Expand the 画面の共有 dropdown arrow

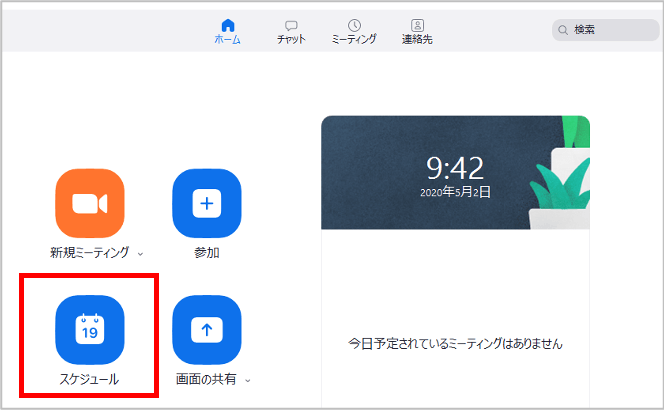247,380
